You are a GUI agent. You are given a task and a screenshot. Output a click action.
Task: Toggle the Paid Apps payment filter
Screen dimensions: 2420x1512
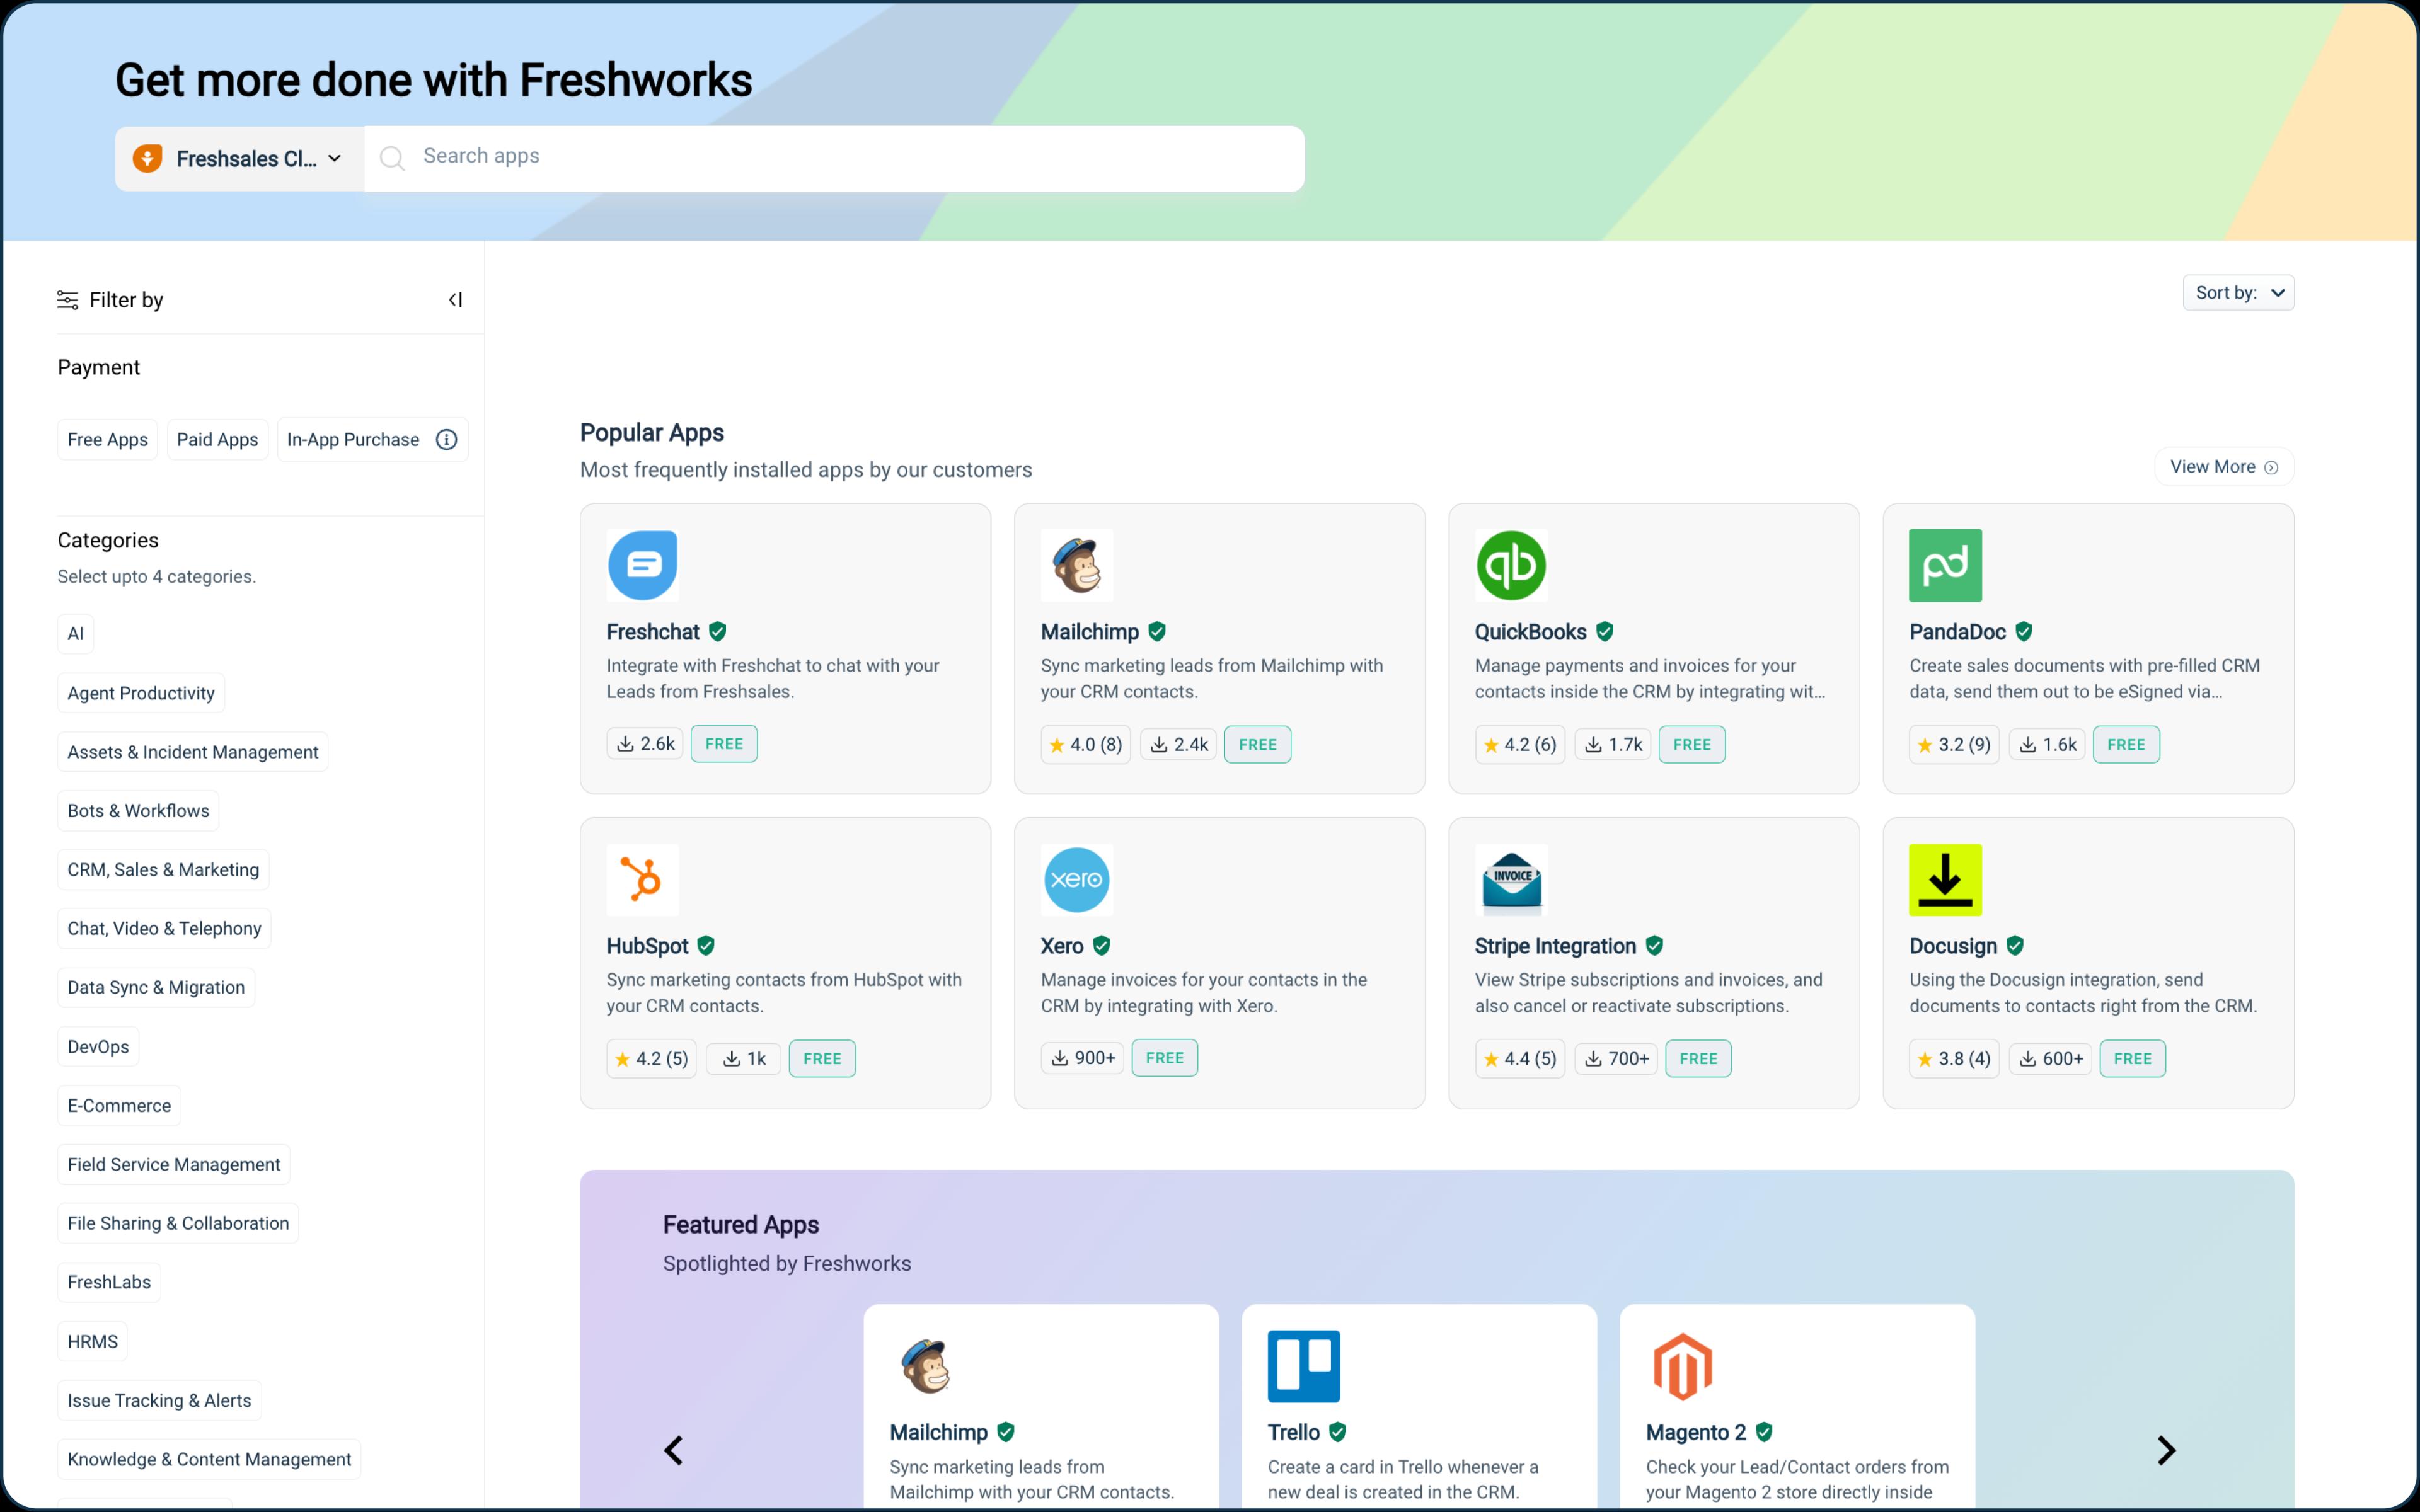(217, 440)
